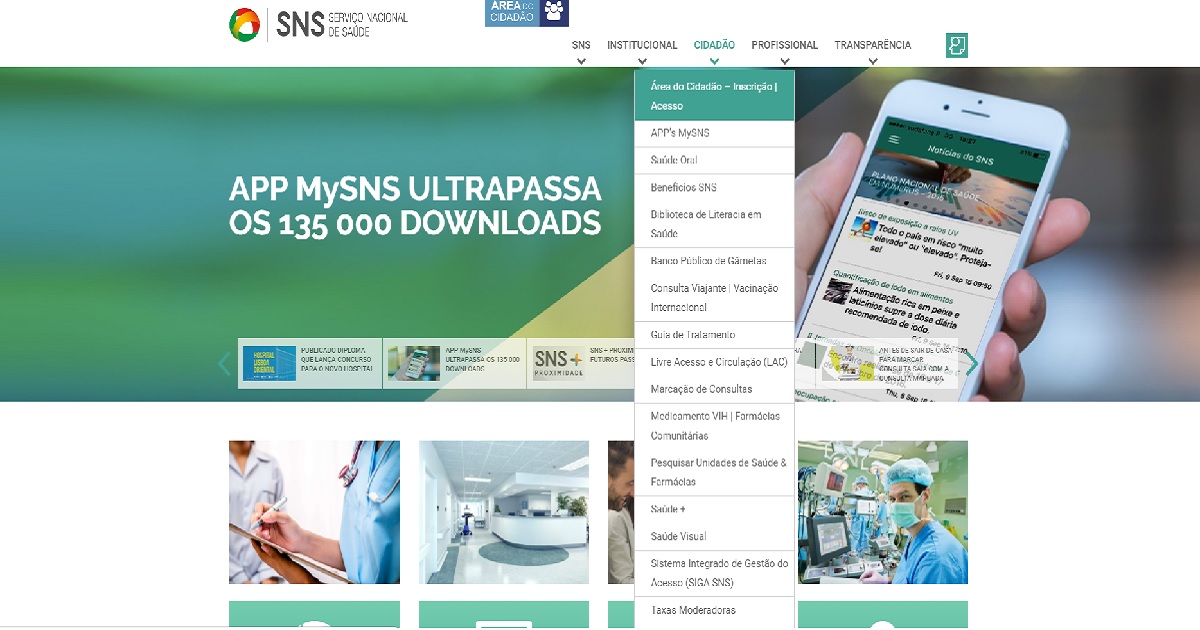The height and width of the screenshot is (630, 1200).
Task: Advance to the next carousel slide
Action: (x=971, y=364)
